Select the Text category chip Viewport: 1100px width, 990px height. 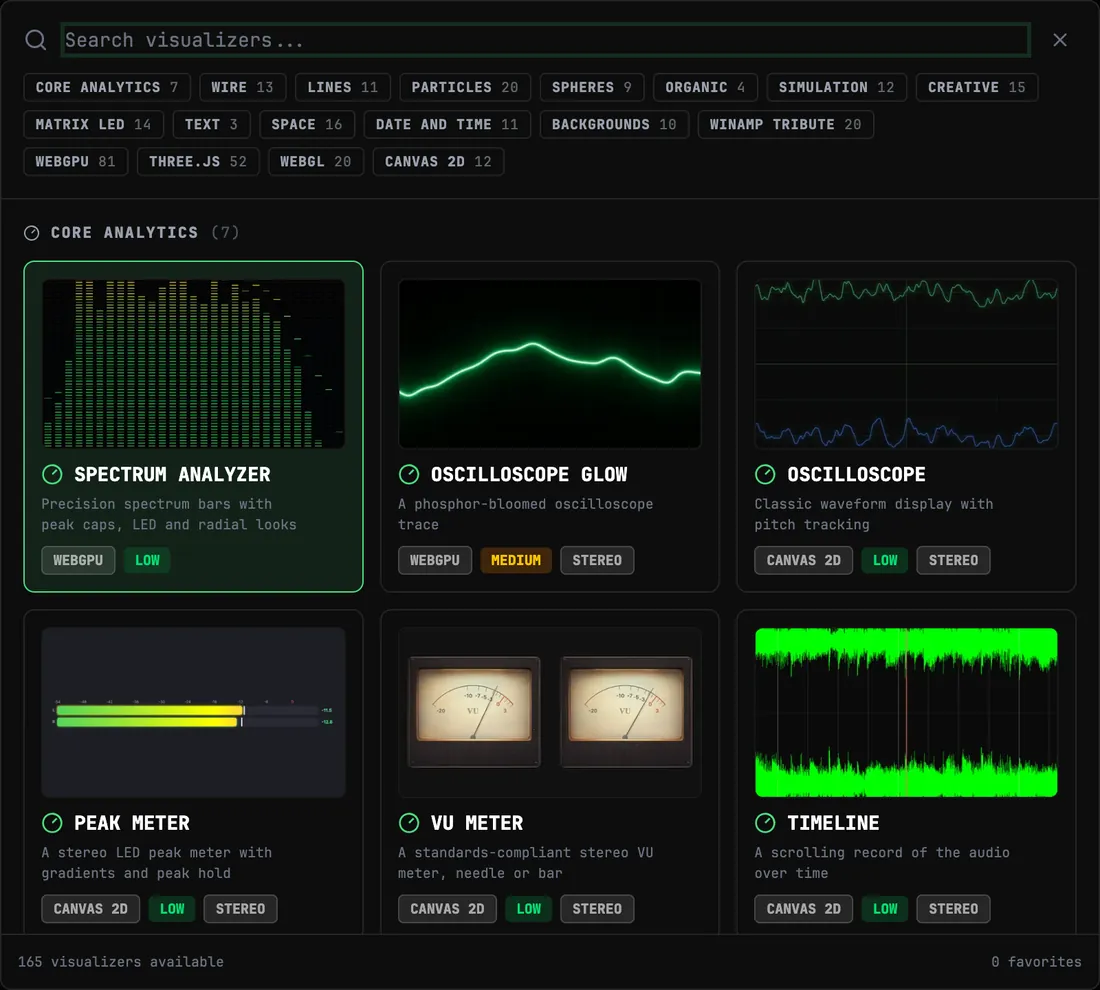[x=211, y=124]
